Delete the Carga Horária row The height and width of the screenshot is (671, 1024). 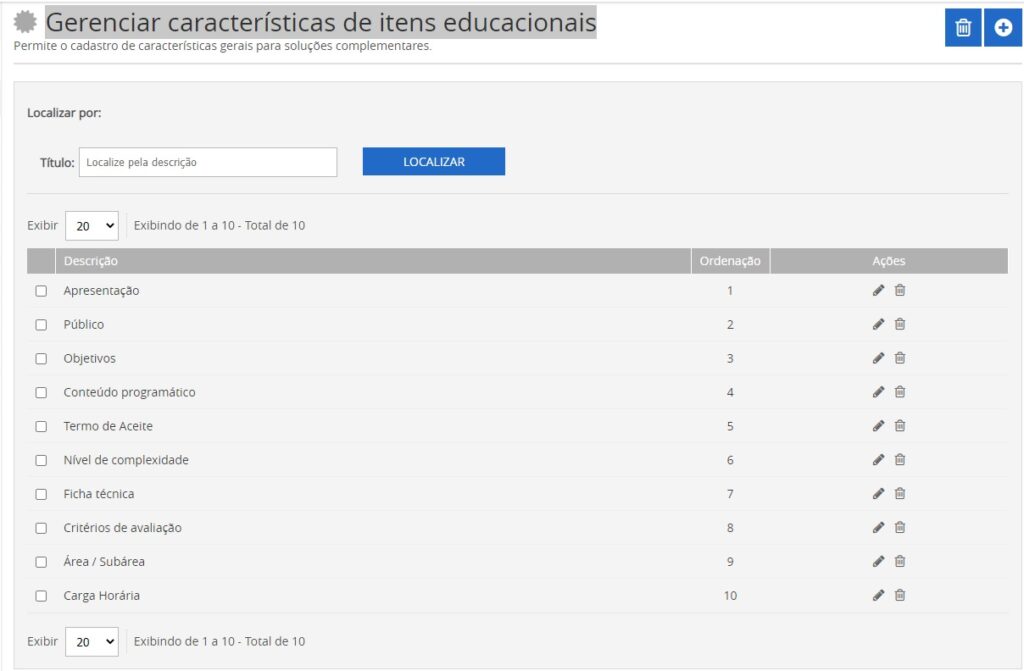point(900,596)
